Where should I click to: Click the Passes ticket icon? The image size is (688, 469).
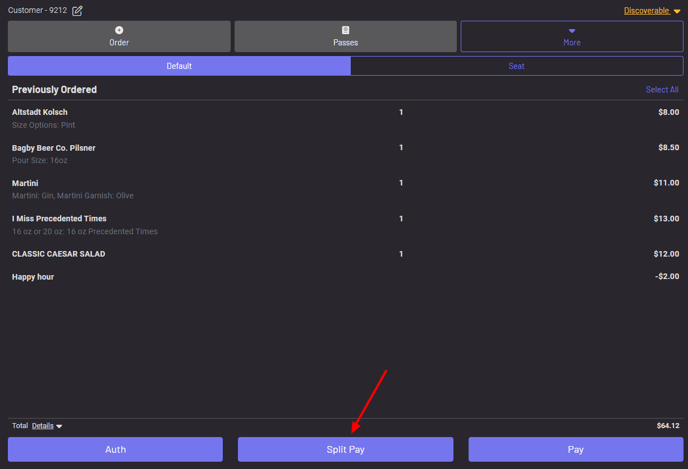(x=345, y=31)
